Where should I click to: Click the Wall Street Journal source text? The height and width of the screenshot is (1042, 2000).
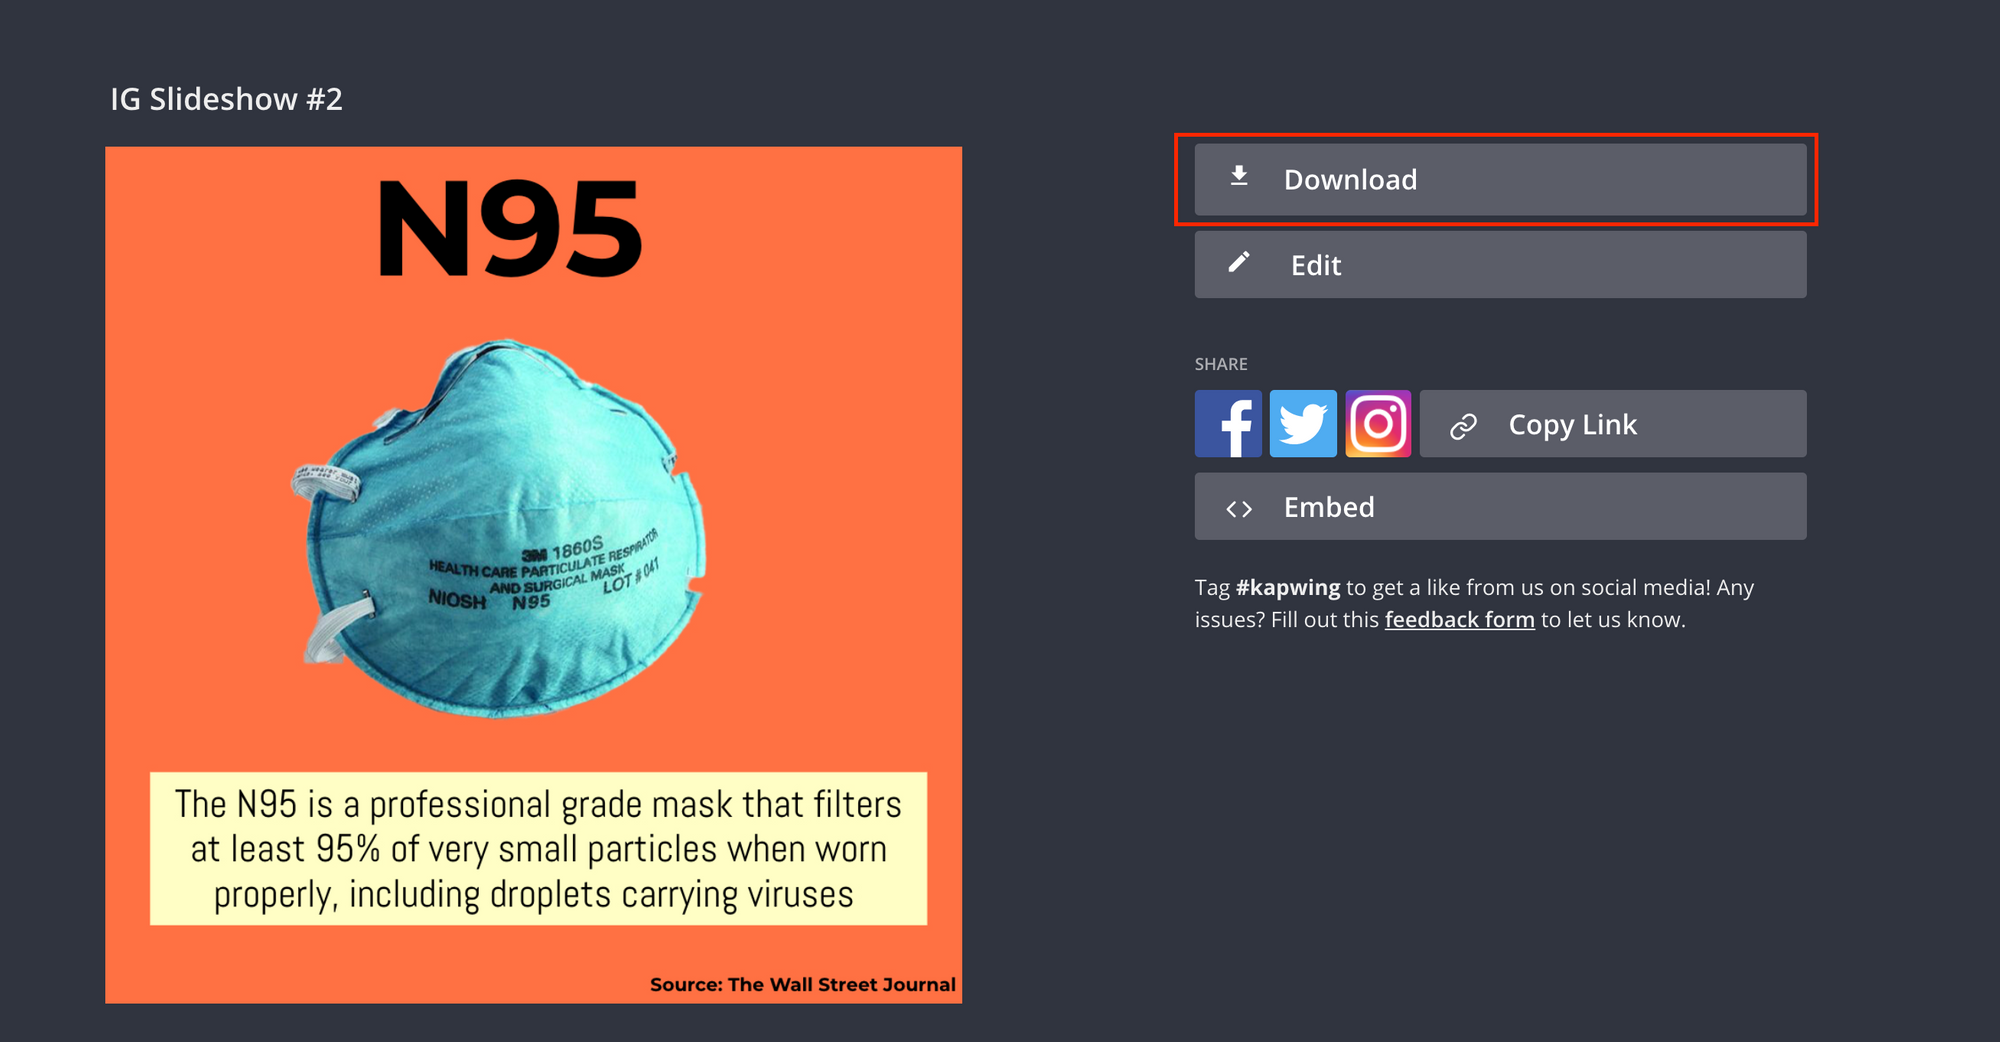coord(802,984)
